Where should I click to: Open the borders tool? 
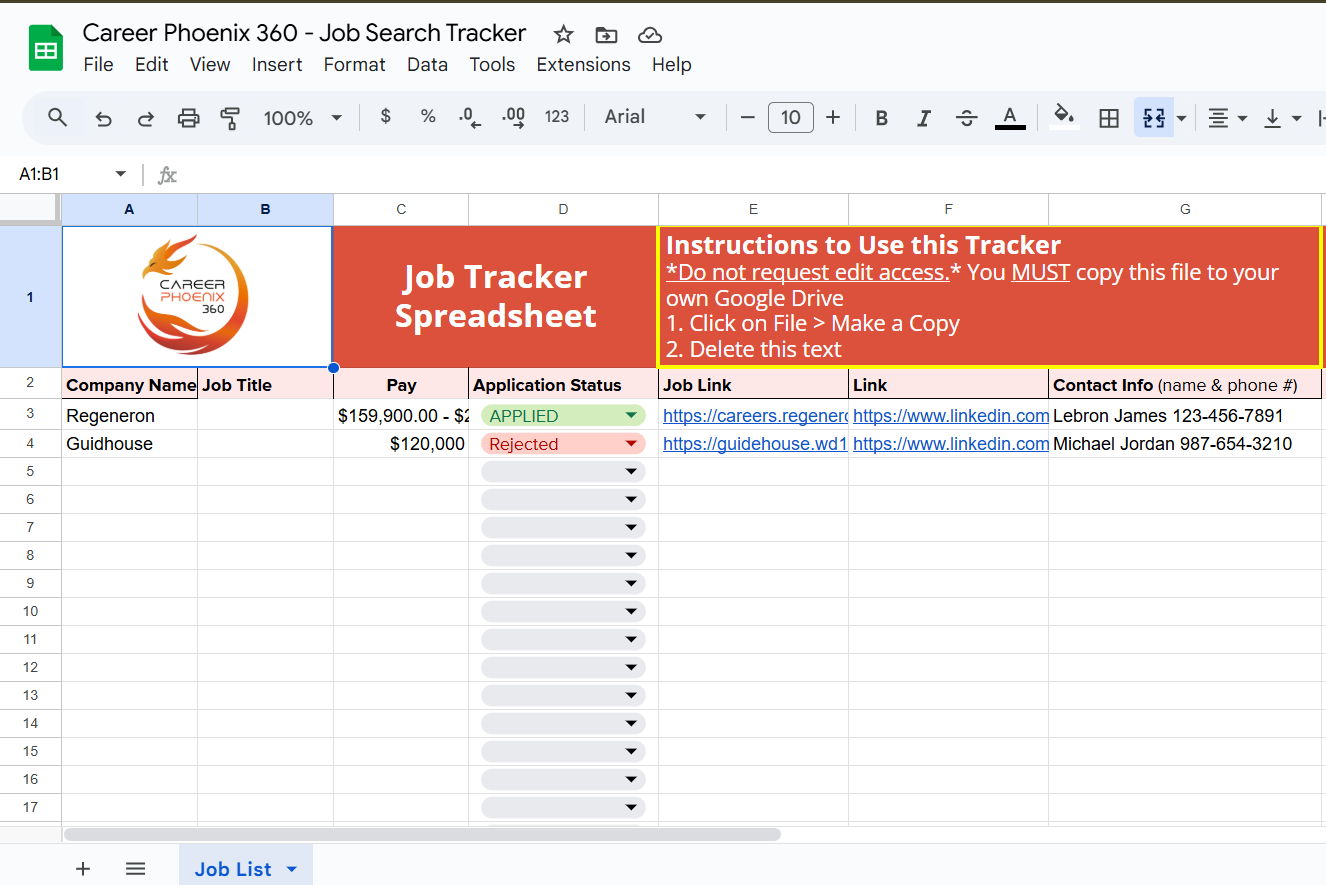pos(1108,117)
